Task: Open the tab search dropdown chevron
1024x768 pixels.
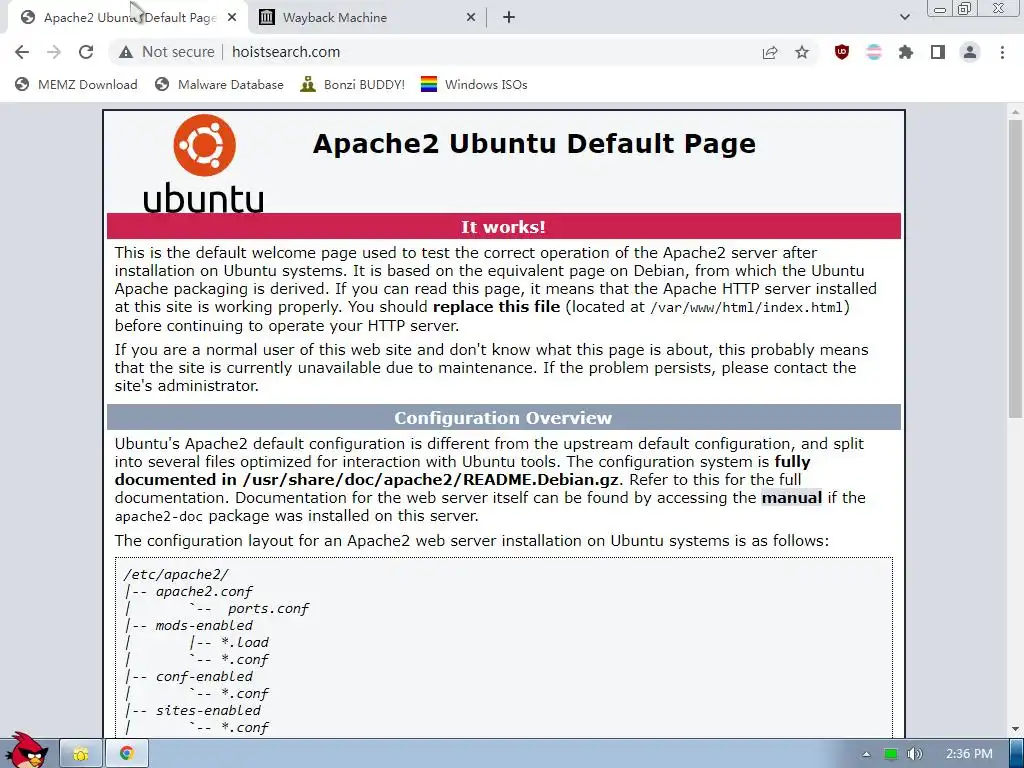Action: (x=904, y=17)
